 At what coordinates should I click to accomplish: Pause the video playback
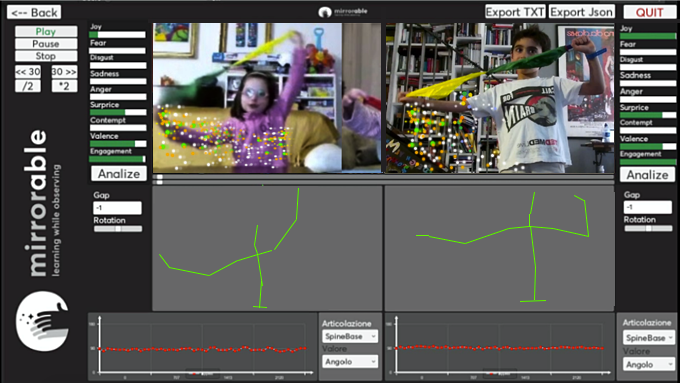point(46,44)
